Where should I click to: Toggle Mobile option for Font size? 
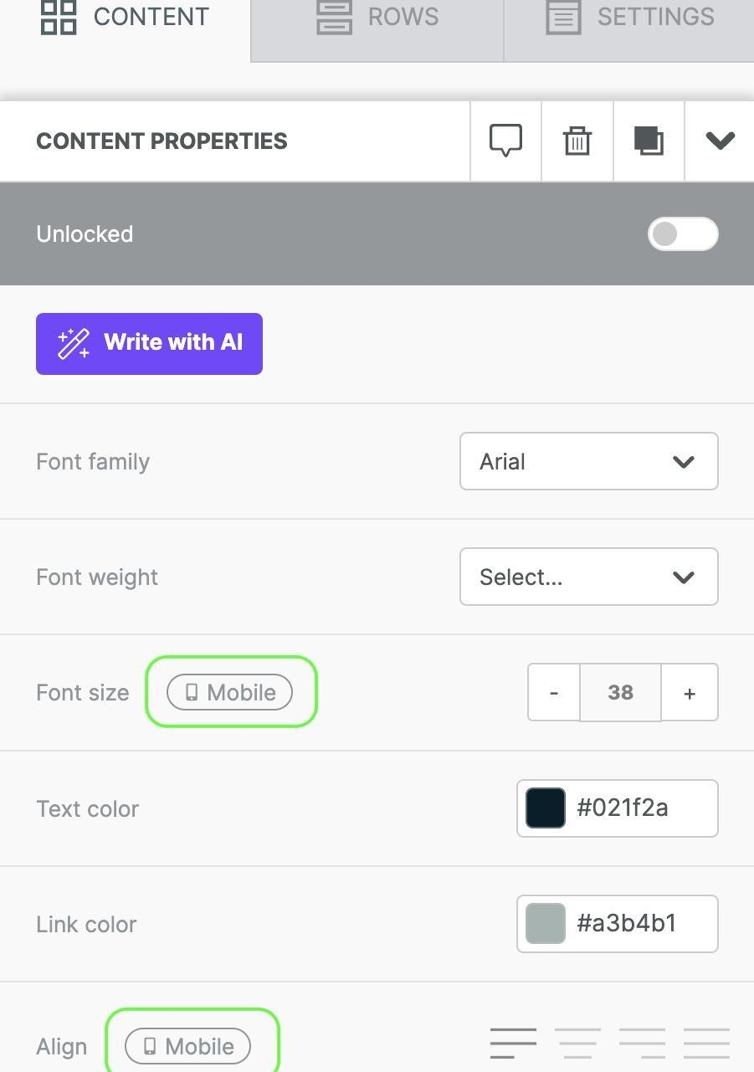(x=230, y=692)
